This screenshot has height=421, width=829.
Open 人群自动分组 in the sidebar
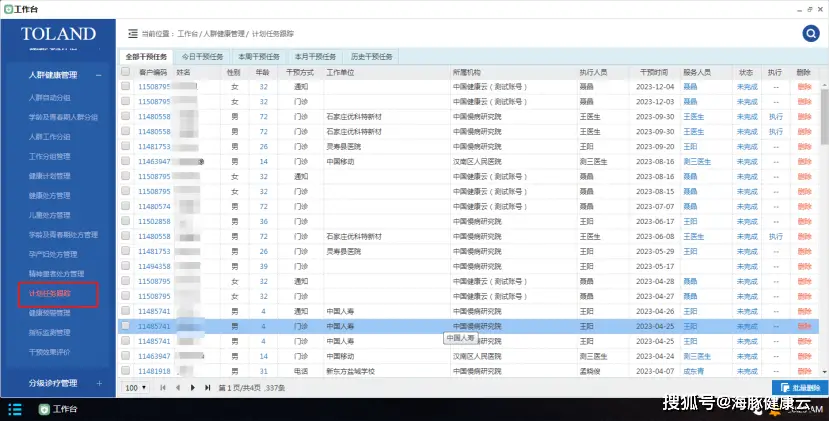click(50, 98)
